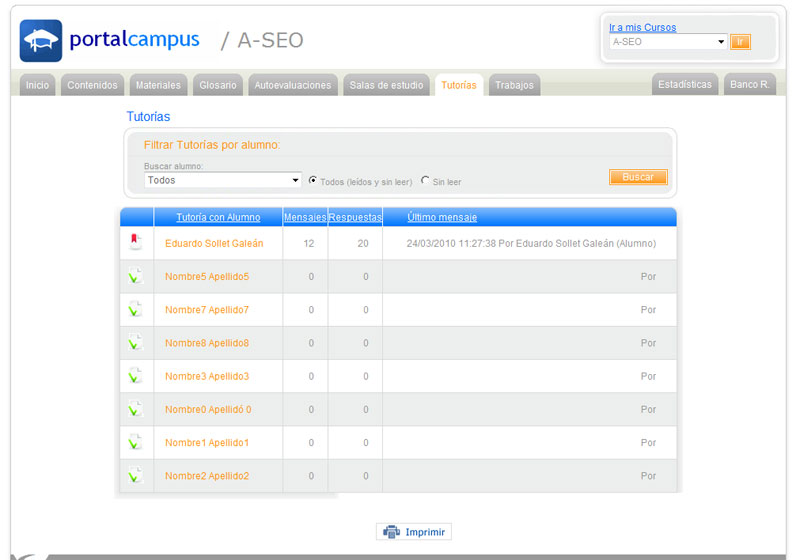
Task: Open the 'Ir a mis Cursos' link
Action: coord(642,27)
